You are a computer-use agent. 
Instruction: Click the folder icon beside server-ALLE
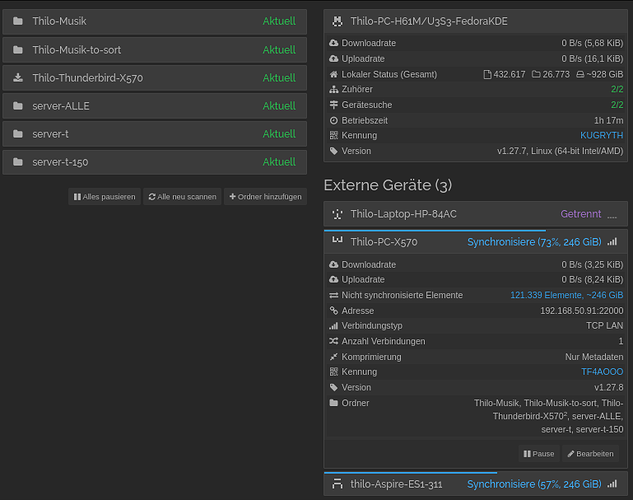tap(17, 106)
